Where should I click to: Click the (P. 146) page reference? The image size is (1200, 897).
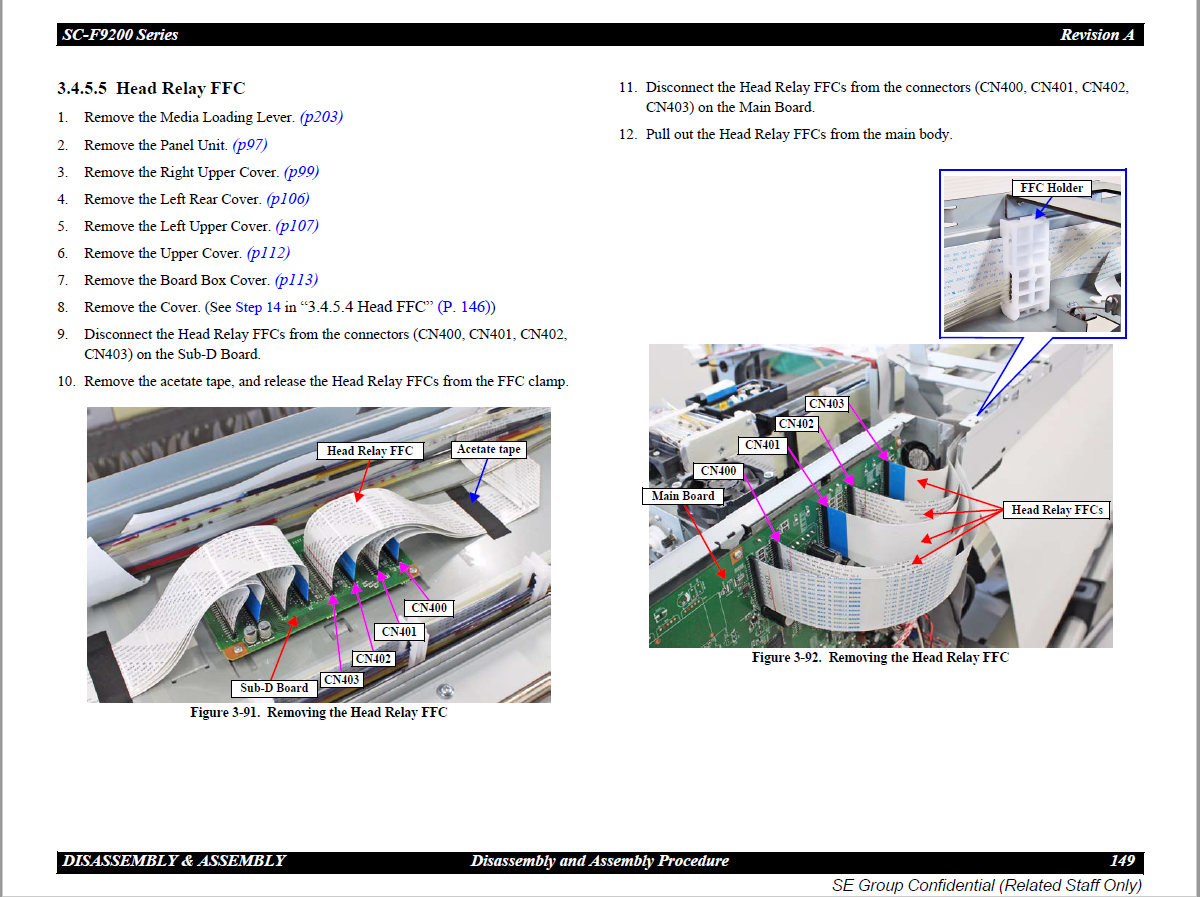466,307
